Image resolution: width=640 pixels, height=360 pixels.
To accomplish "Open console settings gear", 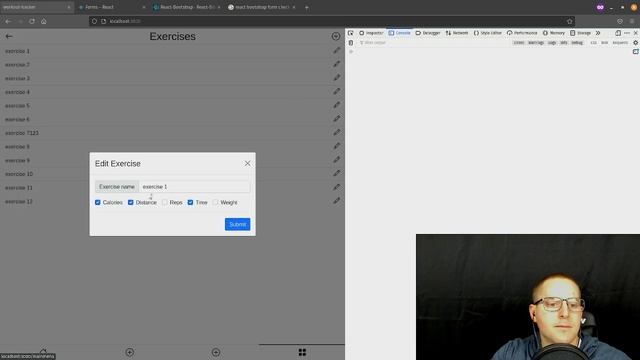I will [636, 43].
